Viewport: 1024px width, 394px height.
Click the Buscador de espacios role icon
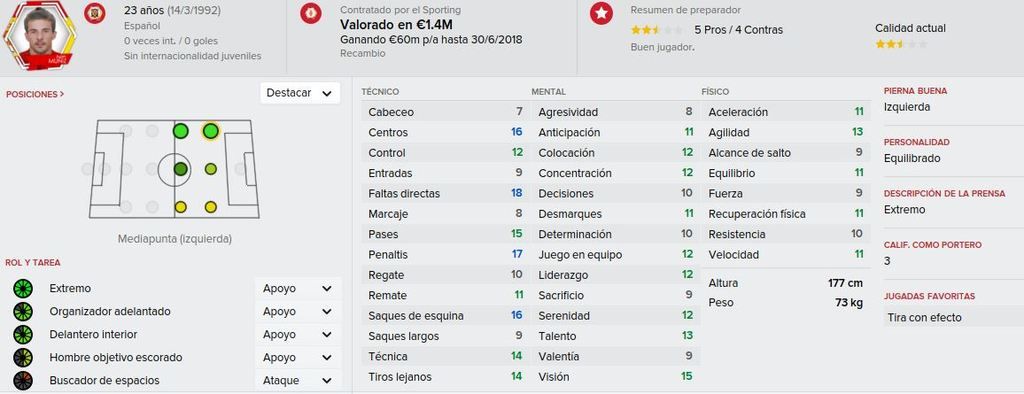click(23, 380)
